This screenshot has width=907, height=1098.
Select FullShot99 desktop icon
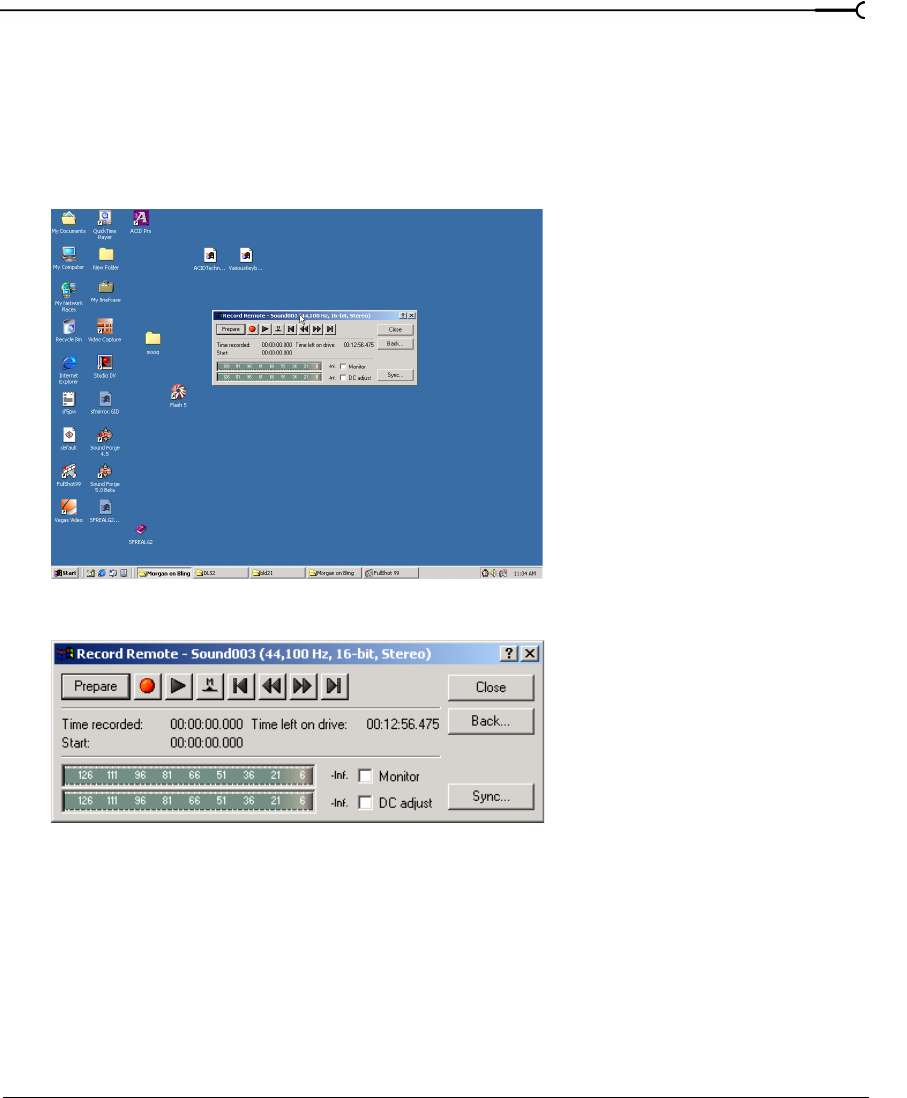[69, 475]
